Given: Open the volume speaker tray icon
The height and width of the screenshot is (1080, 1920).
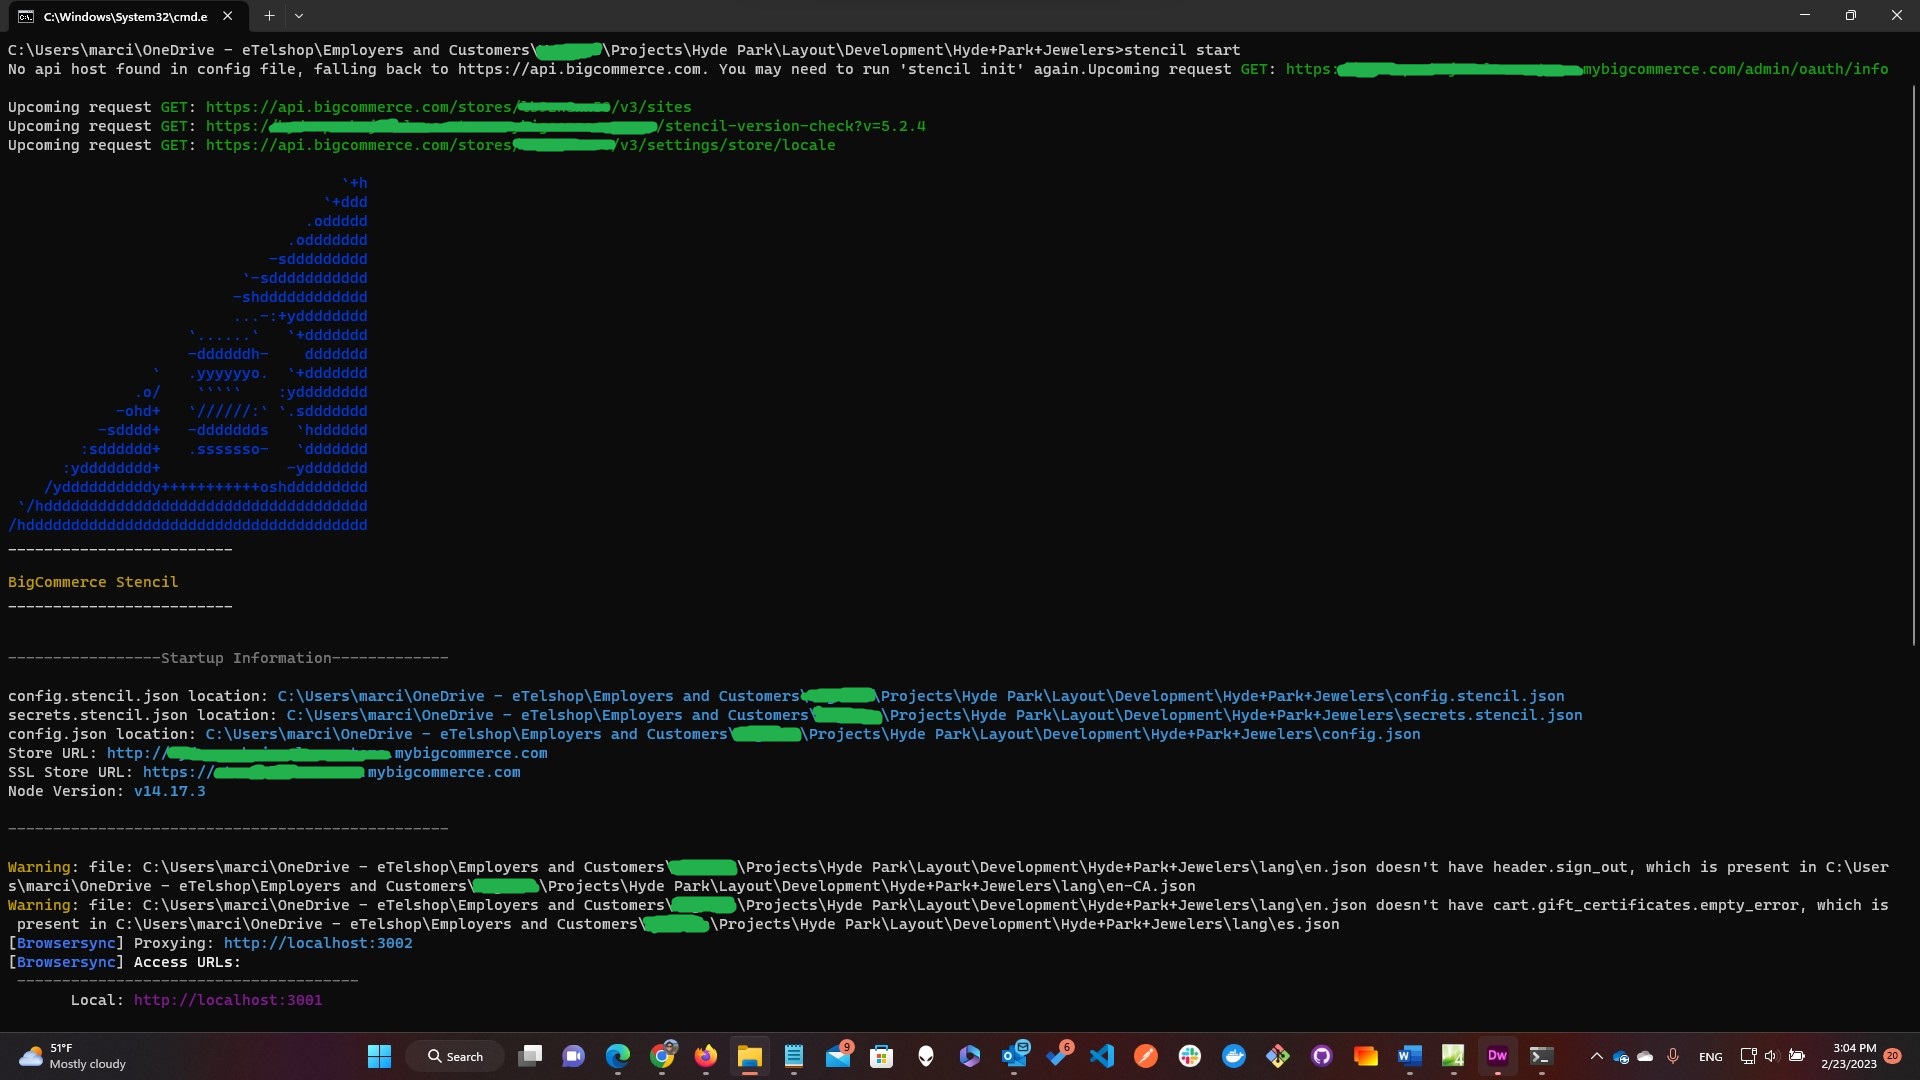Looking at the screenshot, I should 1772,1056.
